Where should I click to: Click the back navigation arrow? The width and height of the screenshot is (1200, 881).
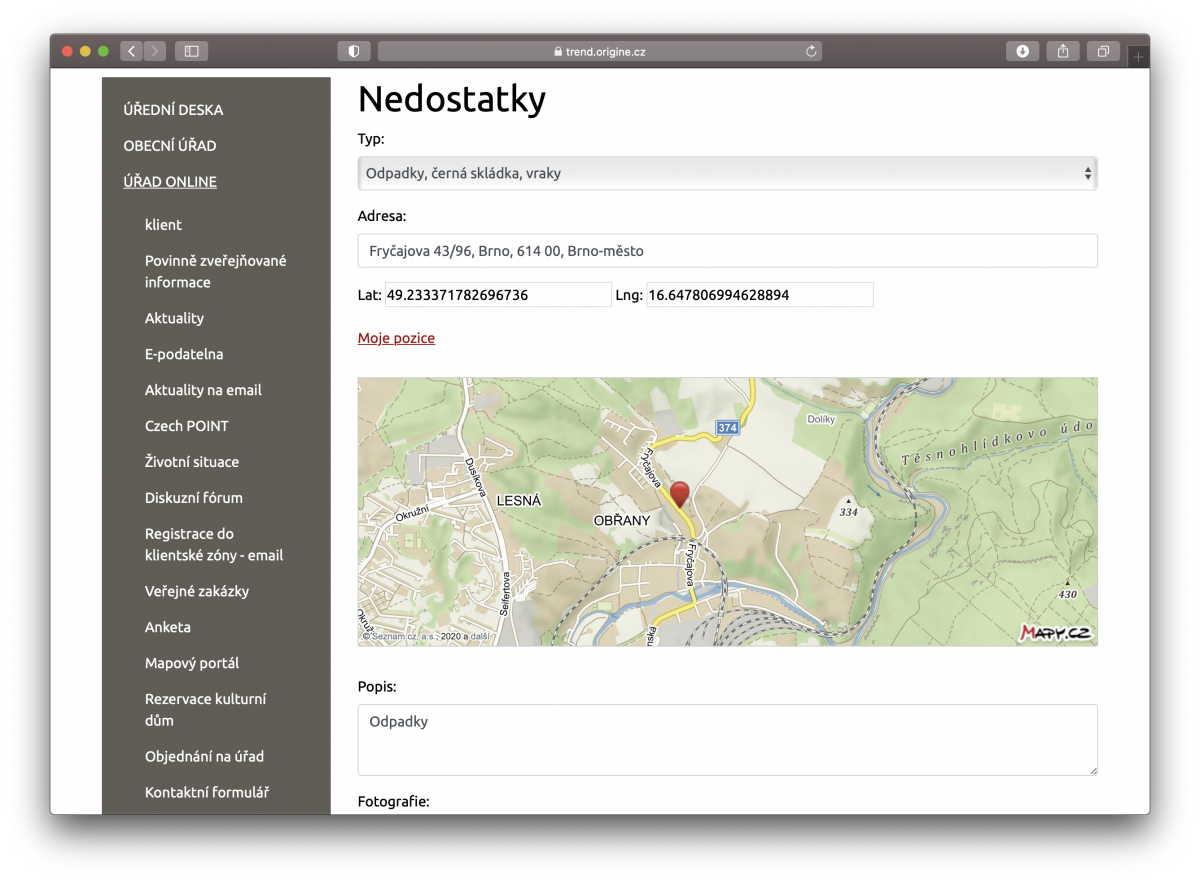pyautogui.click(x=130, y=50)
